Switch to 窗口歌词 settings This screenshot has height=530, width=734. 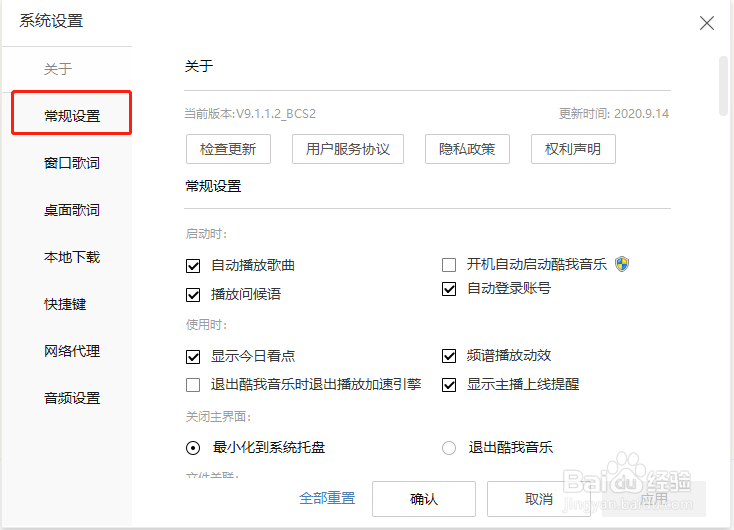click(72, 163)
